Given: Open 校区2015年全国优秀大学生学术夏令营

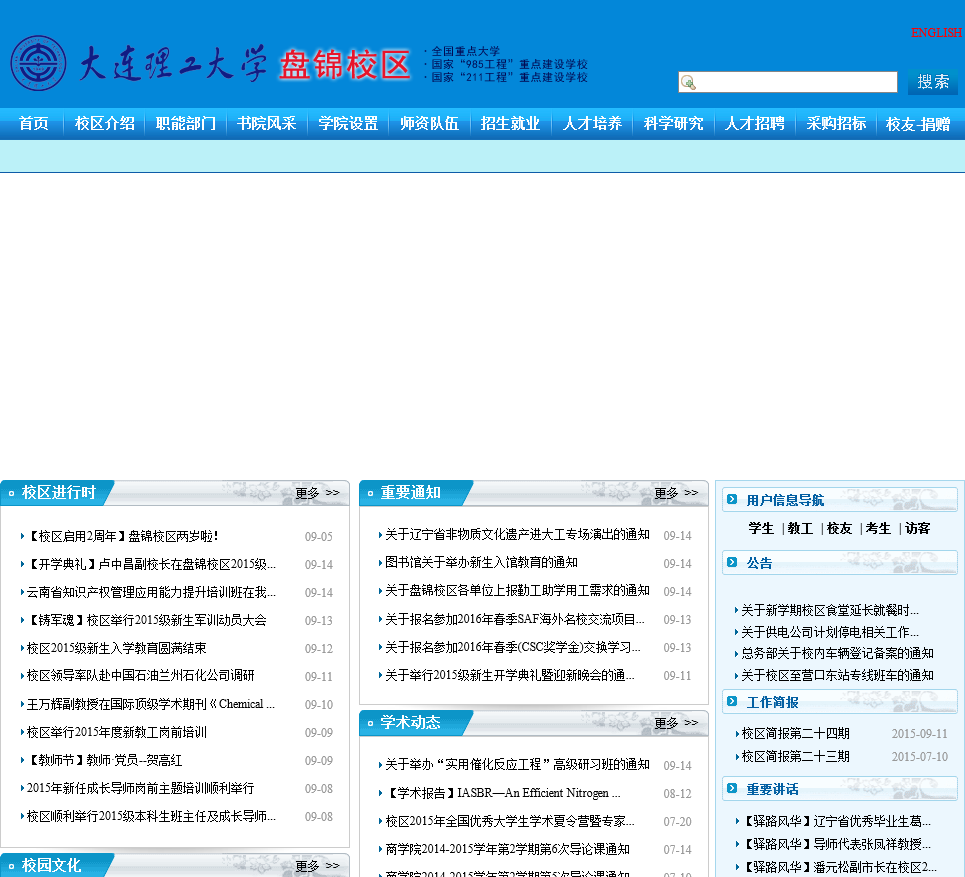Looking at the screenshot, I should 510,822.
